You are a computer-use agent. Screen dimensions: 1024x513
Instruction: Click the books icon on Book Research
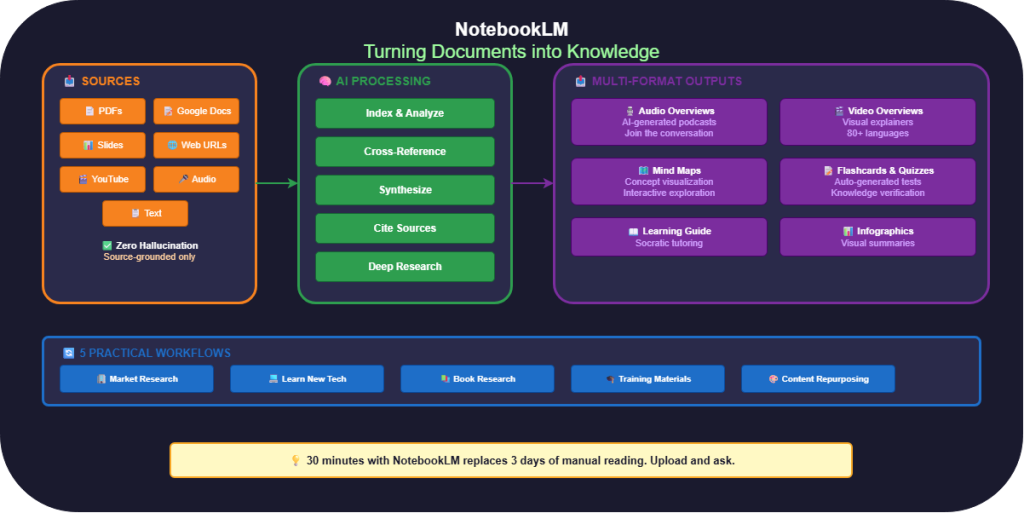pyautogui.click(x=445, y=379)
